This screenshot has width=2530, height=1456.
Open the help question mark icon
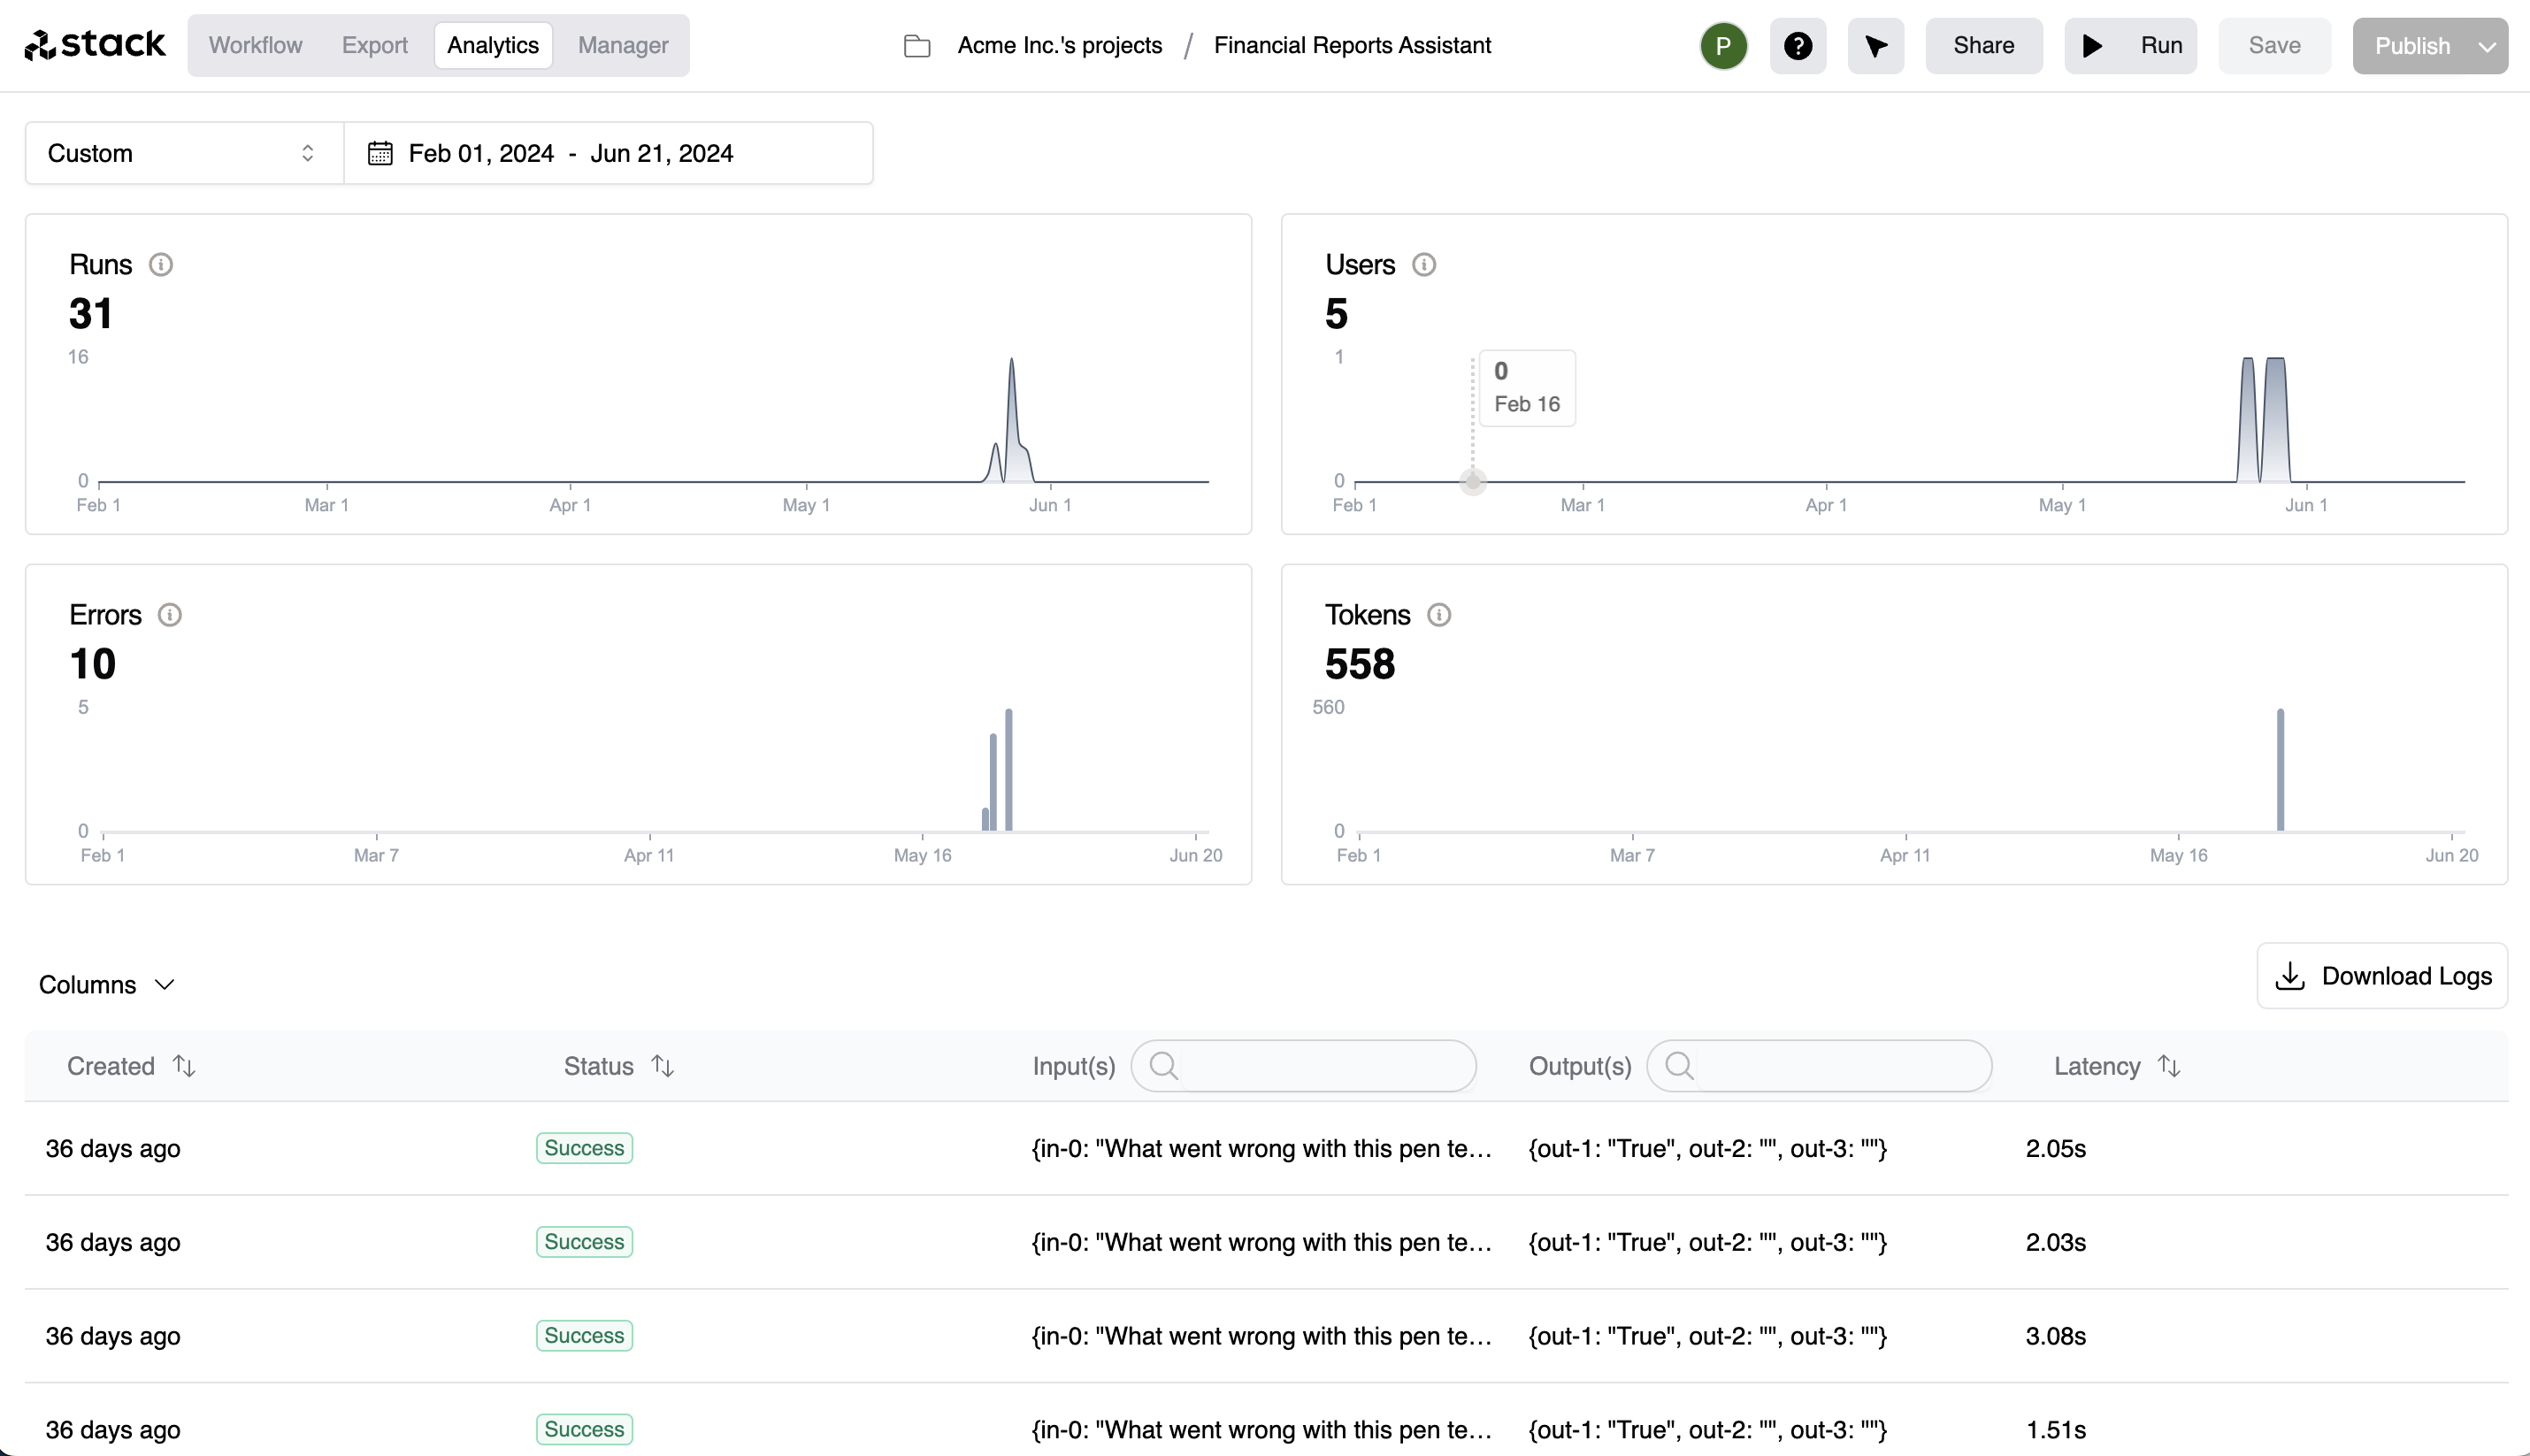(x=1798, y=46)
